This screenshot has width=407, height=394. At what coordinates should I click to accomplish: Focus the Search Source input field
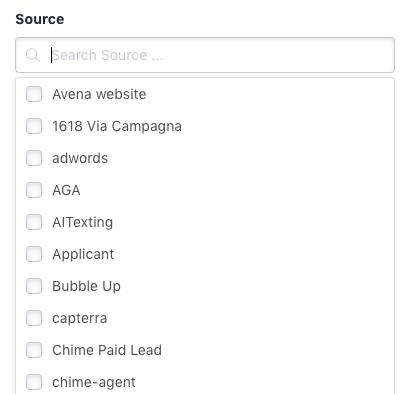point(205,55)
